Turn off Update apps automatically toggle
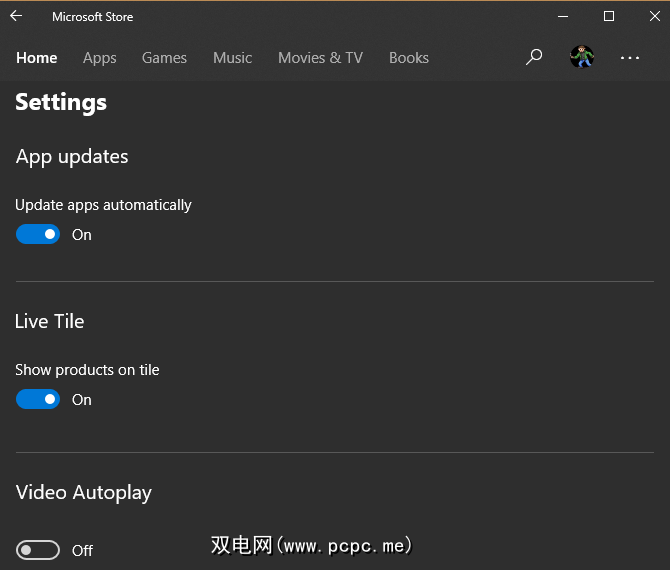Screen dimensions: 670x570 (38, 235)
